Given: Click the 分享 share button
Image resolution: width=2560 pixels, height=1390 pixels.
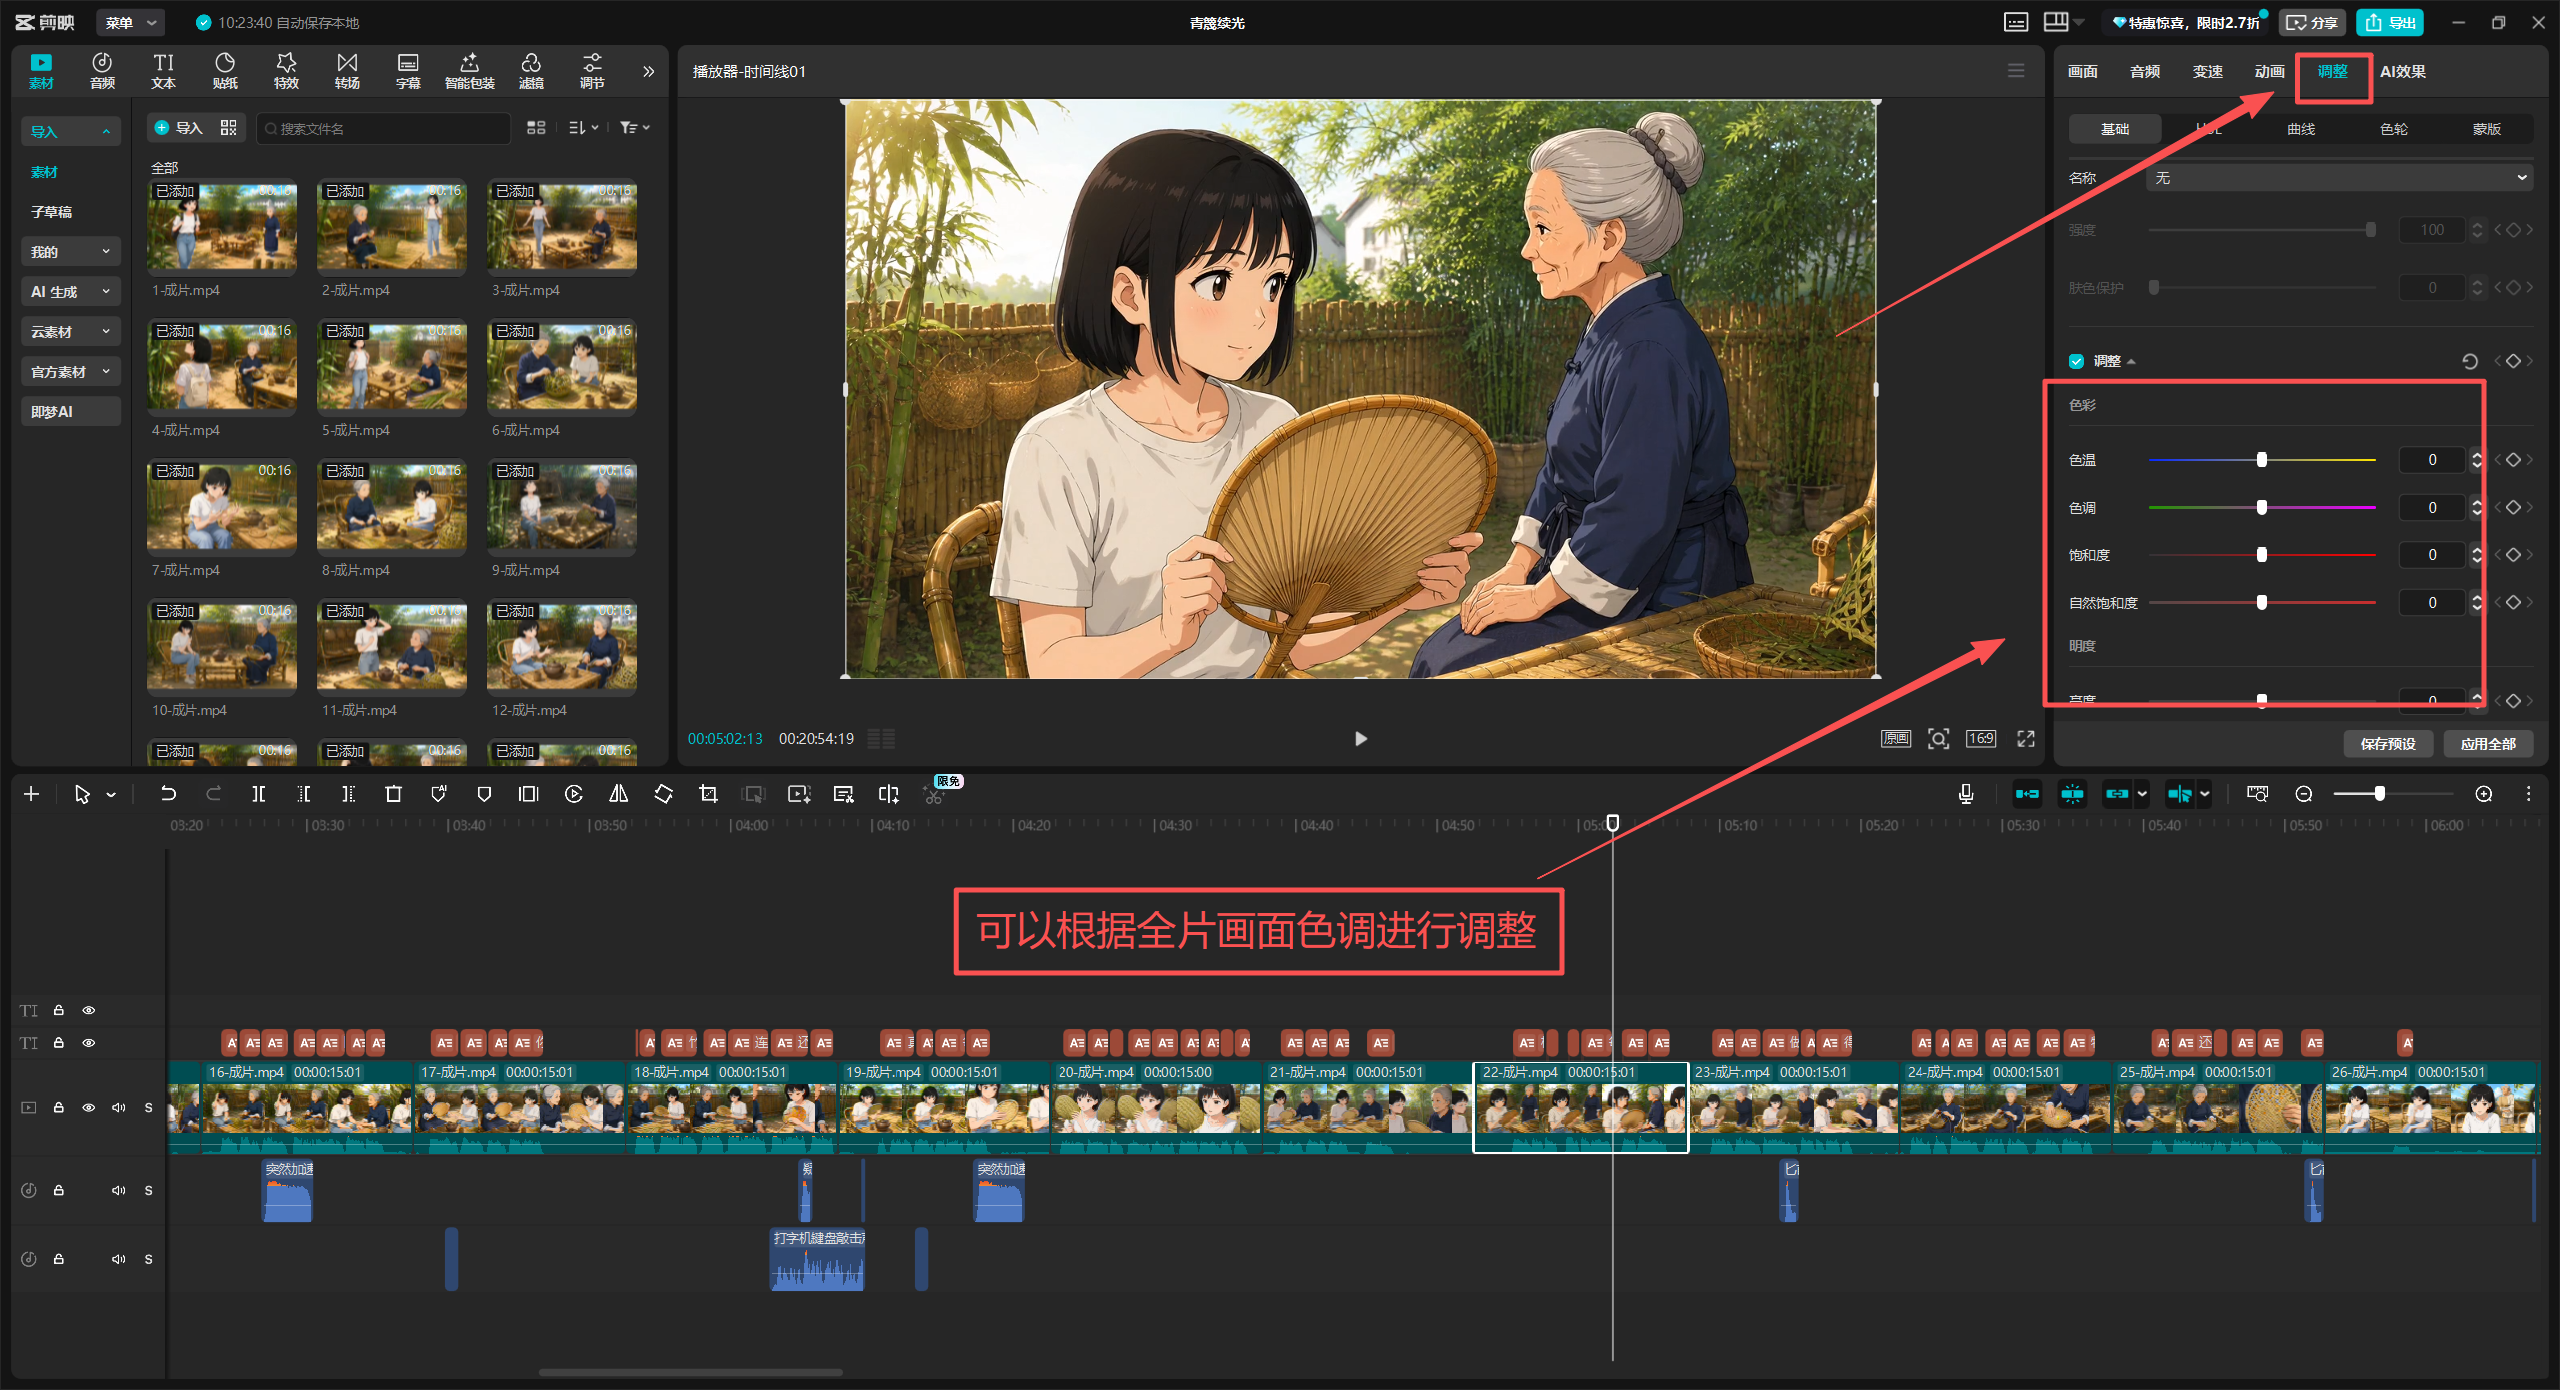Looking at the screenshot, I should [x=2313, y=22].
